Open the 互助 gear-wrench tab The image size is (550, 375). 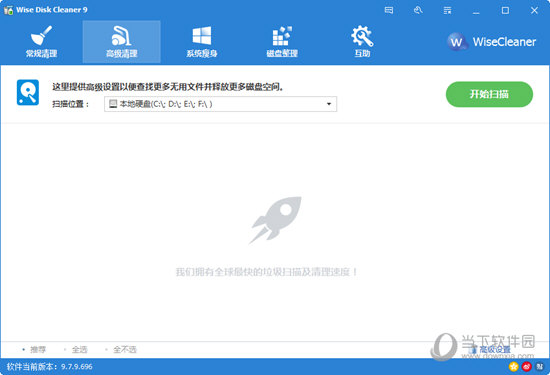(x=362, y=42)
